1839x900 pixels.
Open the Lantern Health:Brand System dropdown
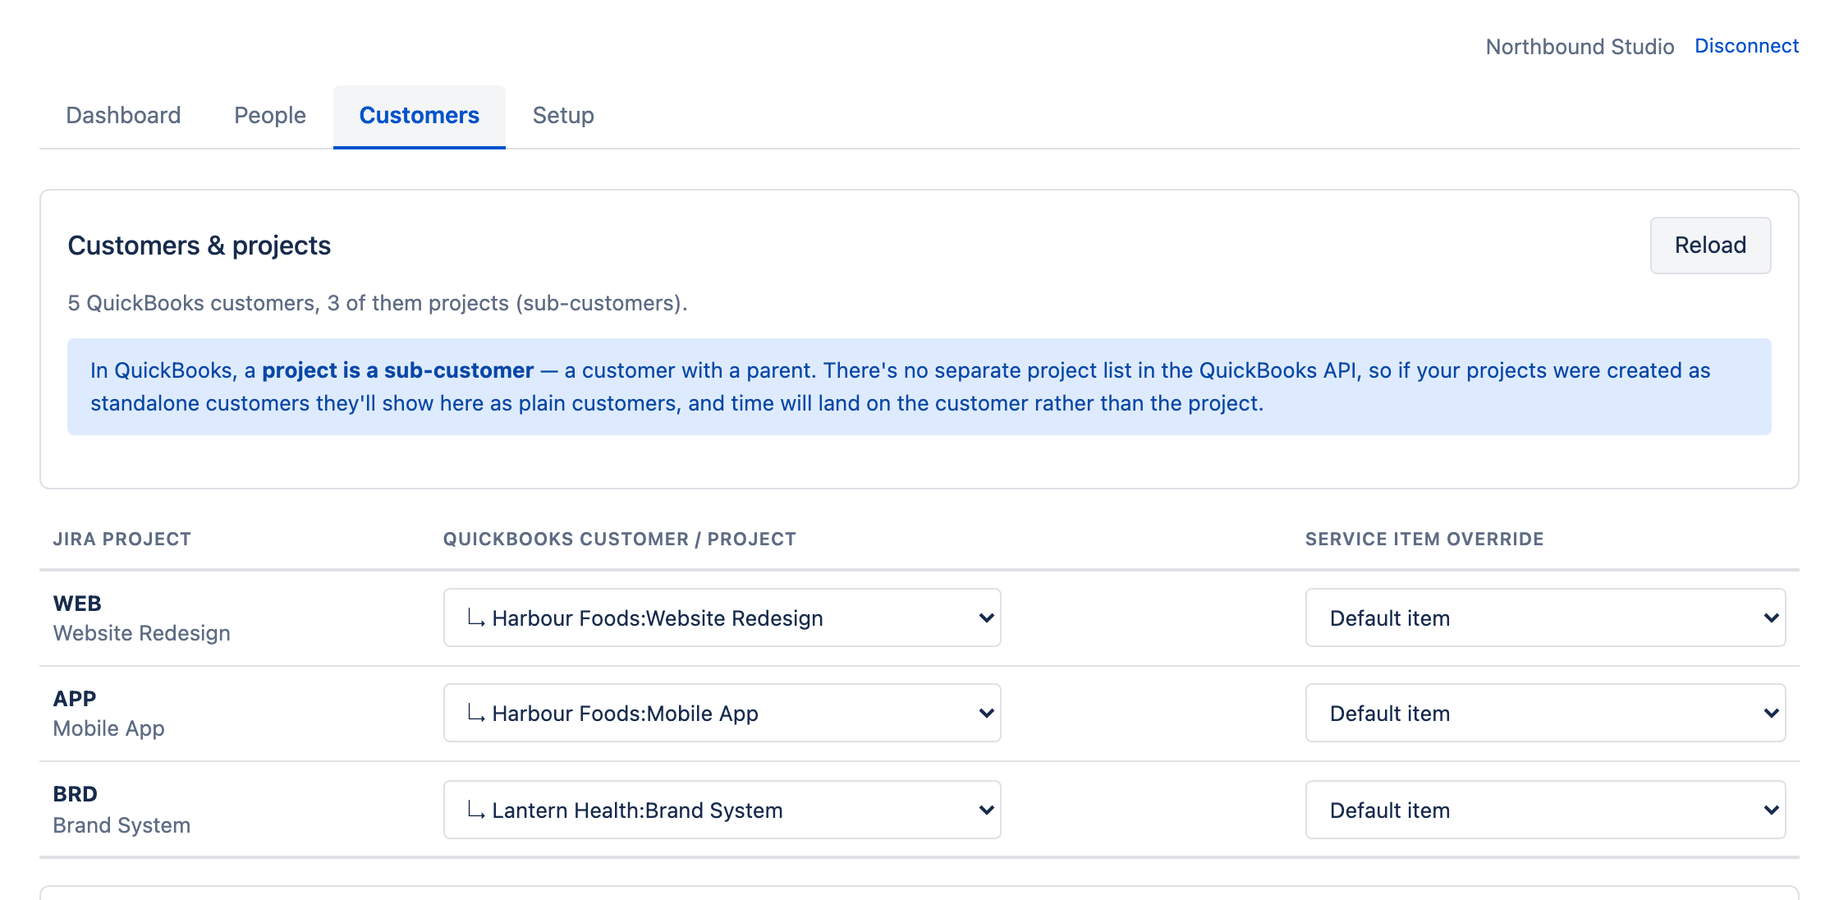coord(722,810)
